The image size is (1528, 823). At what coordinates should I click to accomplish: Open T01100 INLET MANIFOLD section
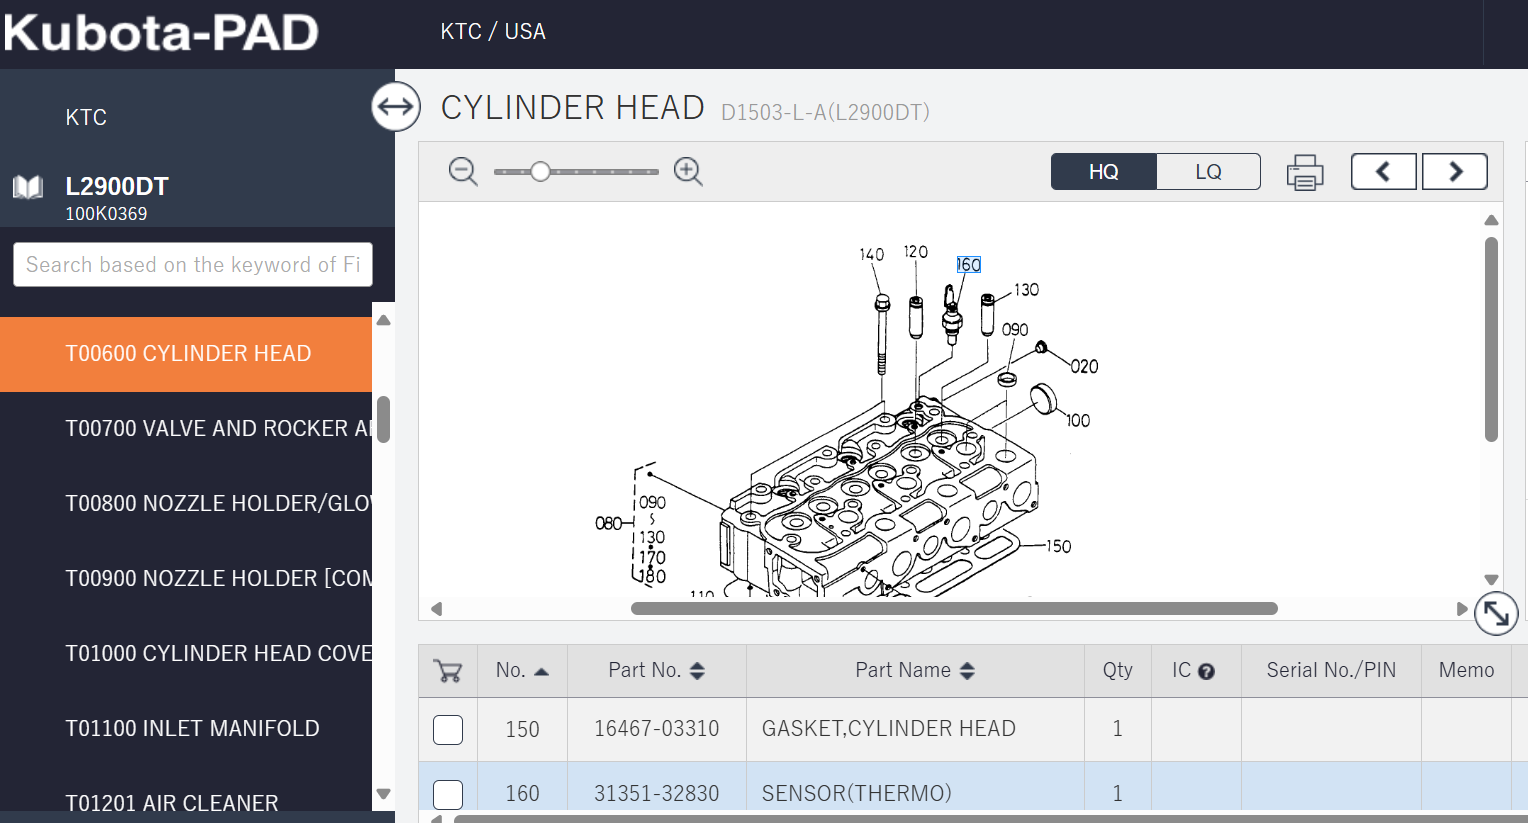click(186, 729)
